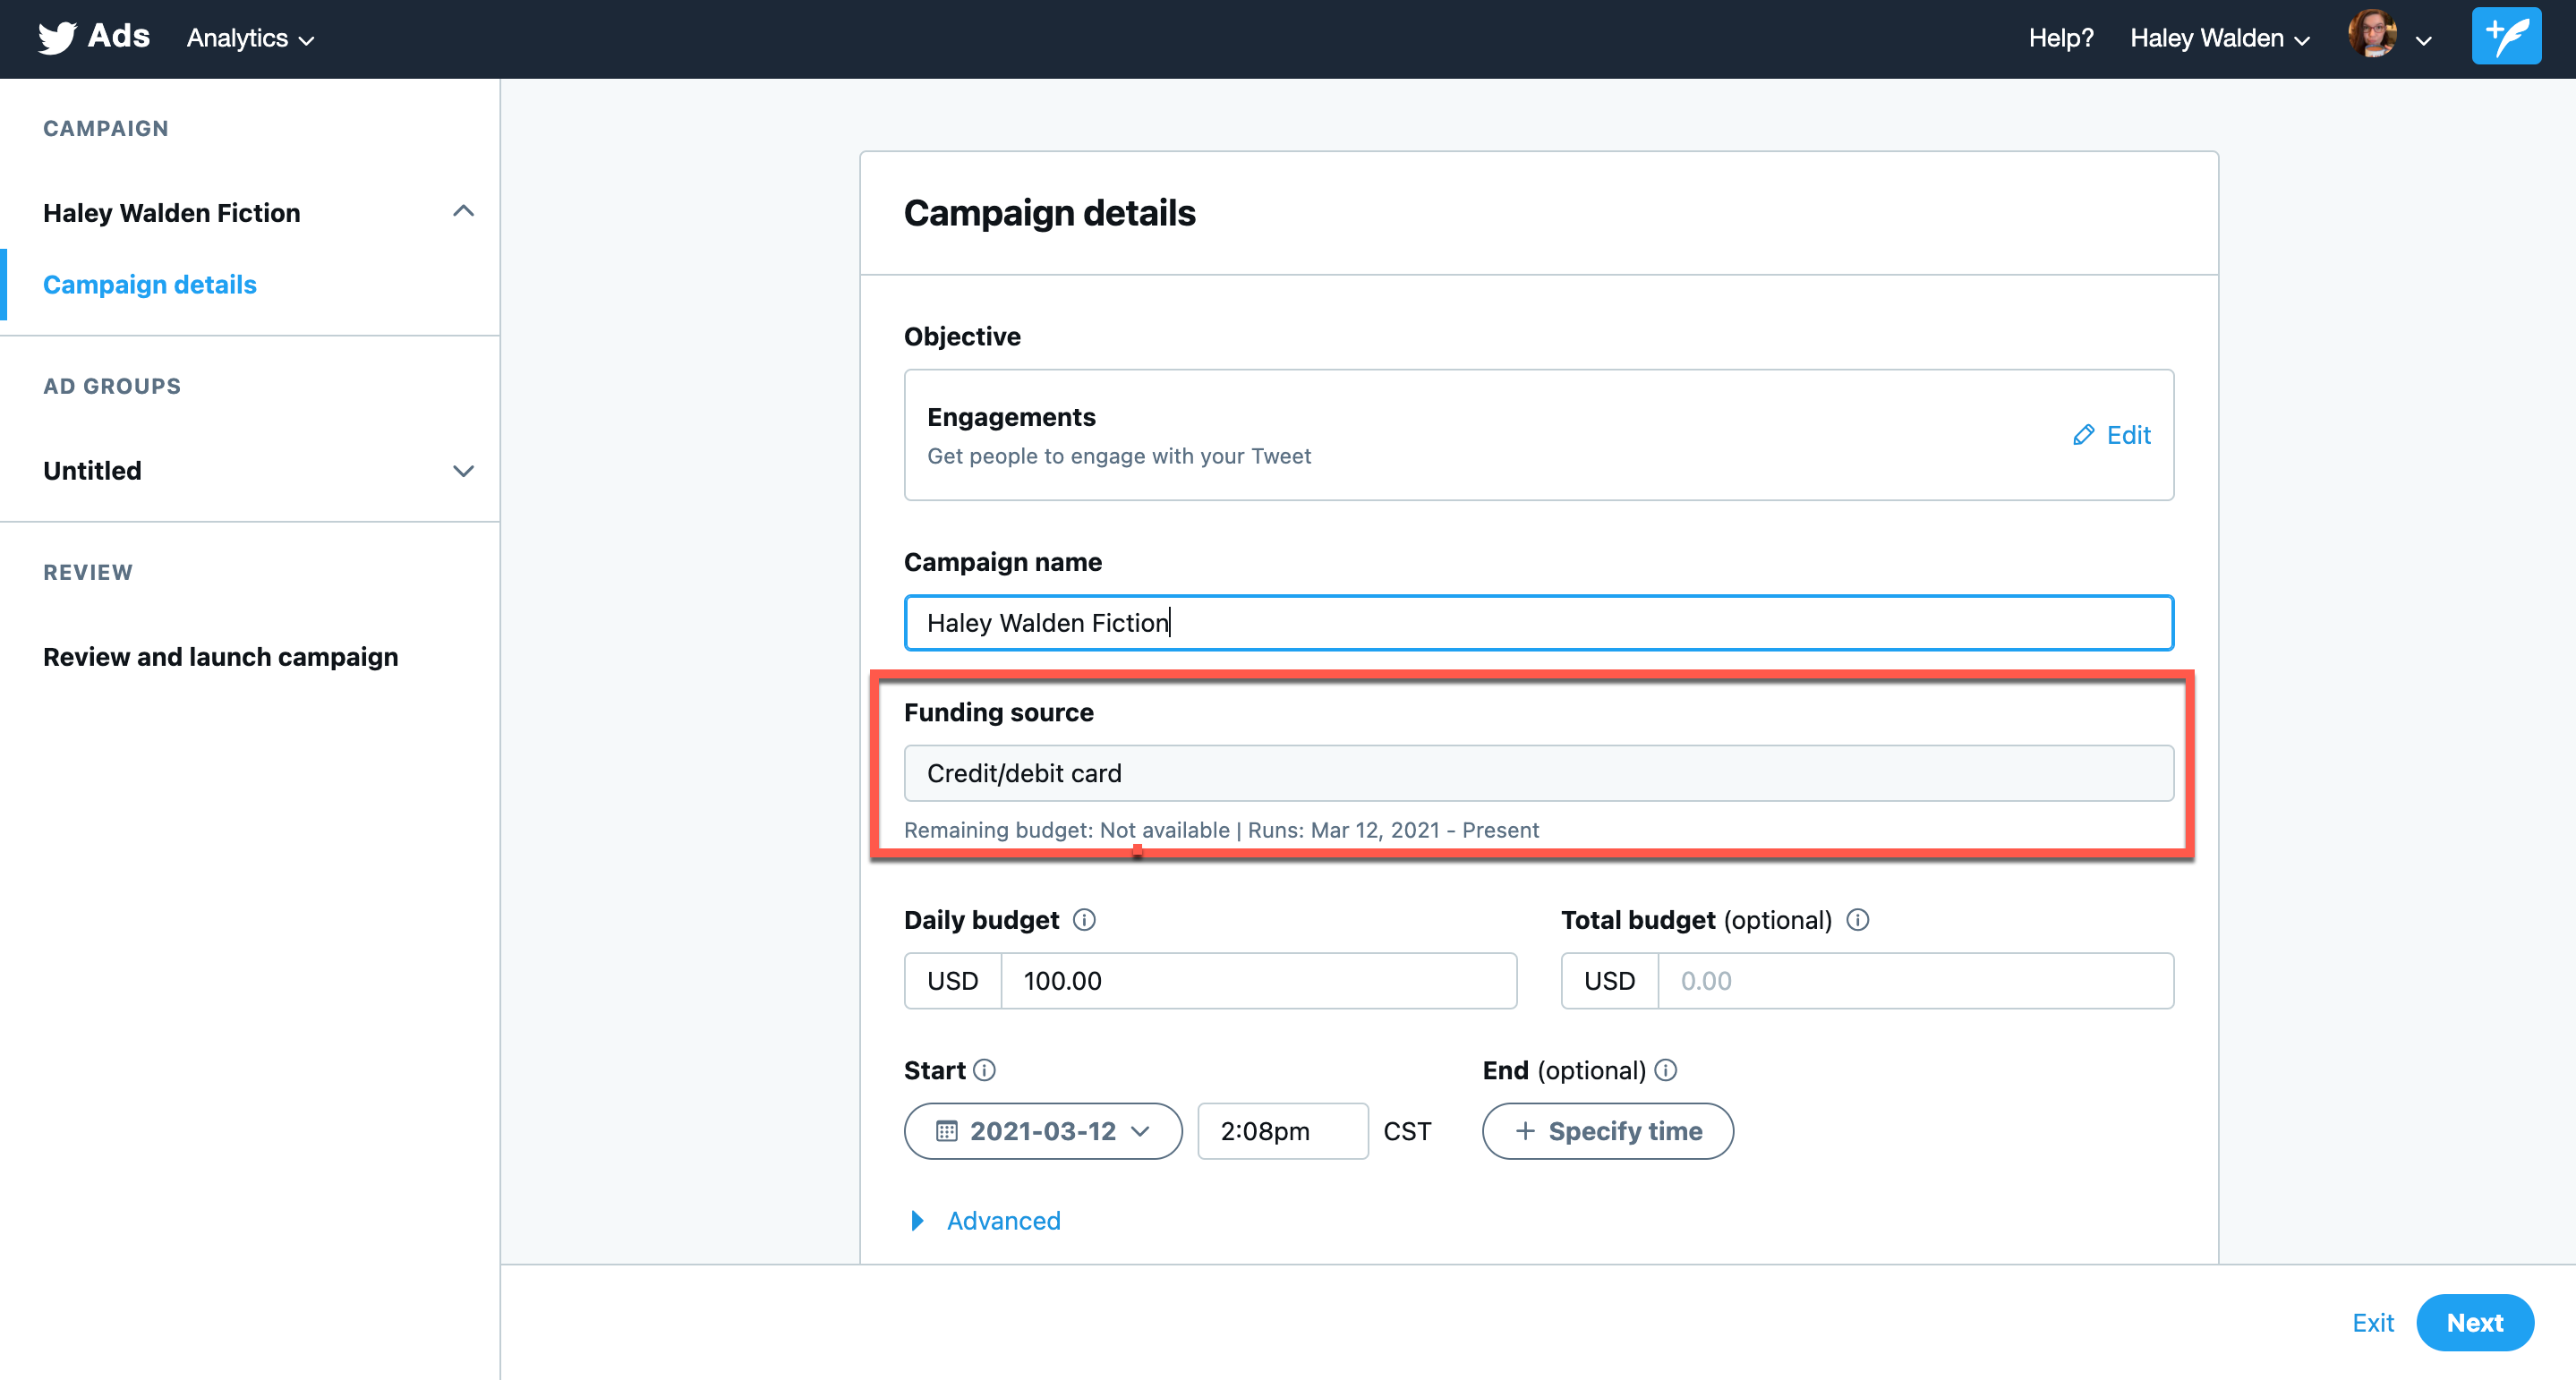
Task: Select Campaign details in sidebar
Action: pos(150,284)
